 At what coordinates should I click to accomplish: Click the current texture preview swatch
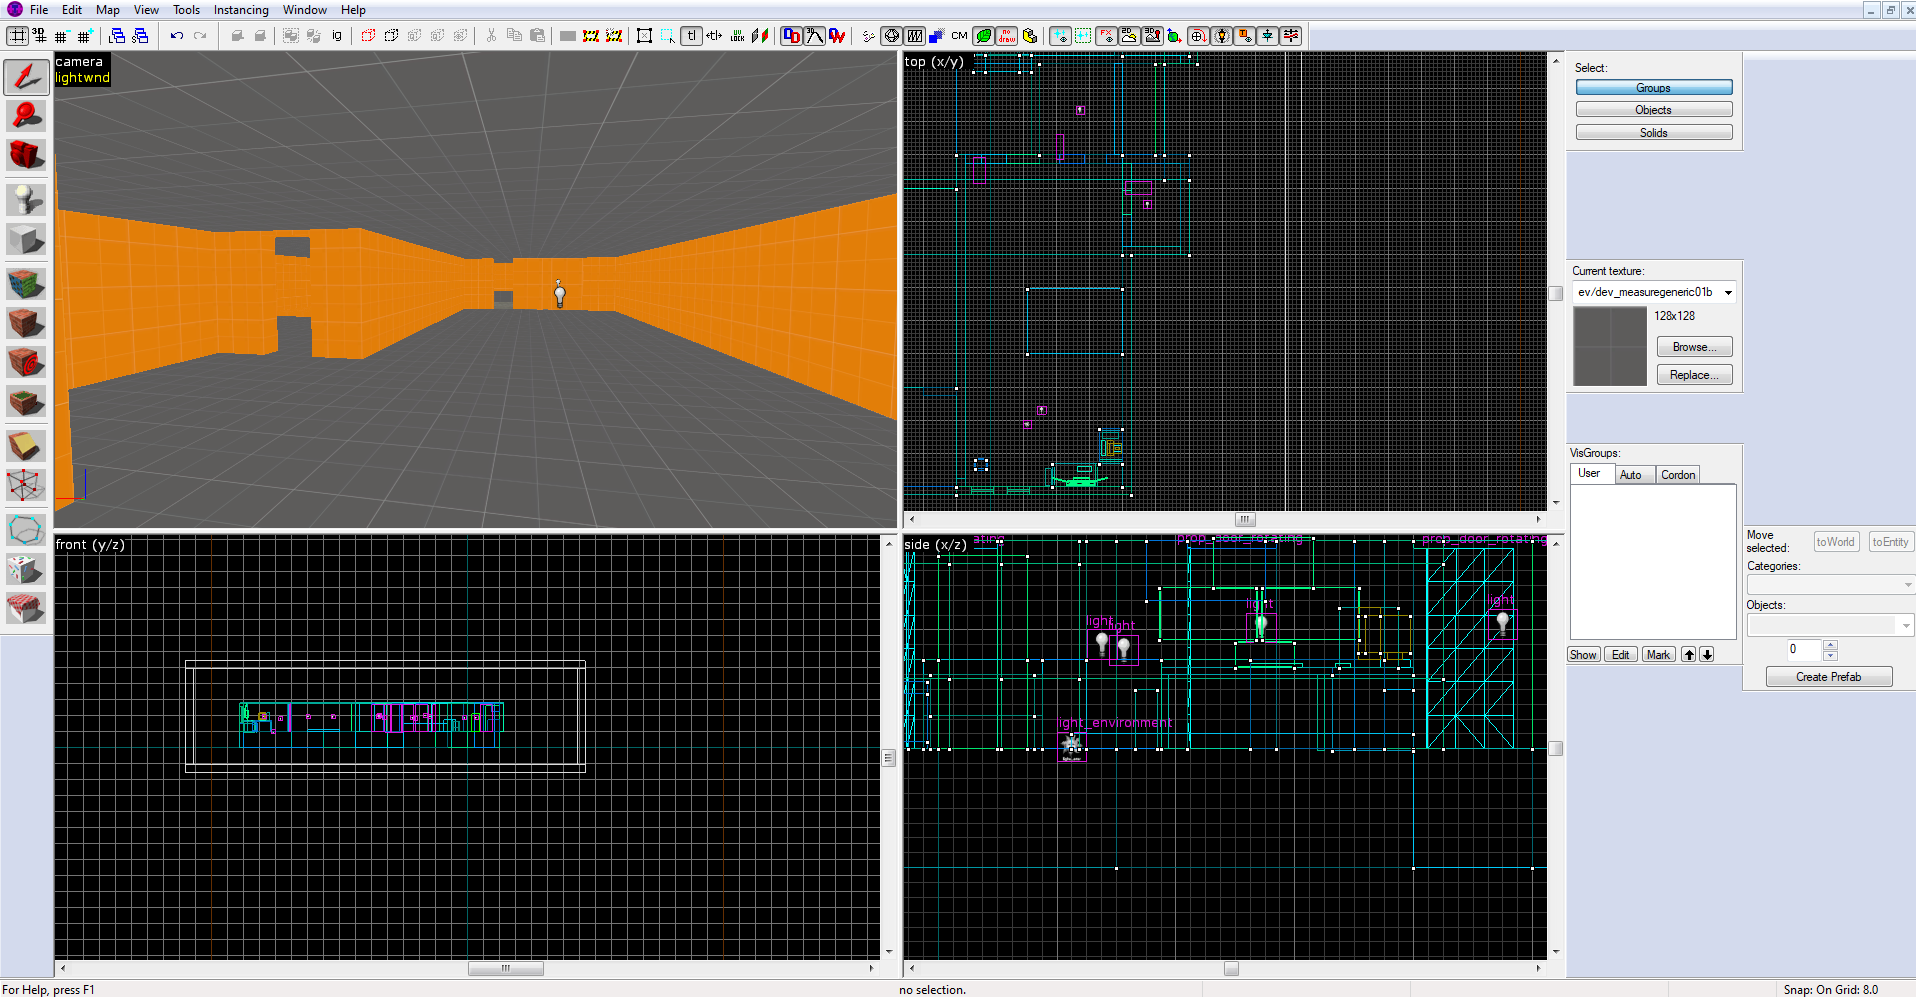tap(1609, 346)
